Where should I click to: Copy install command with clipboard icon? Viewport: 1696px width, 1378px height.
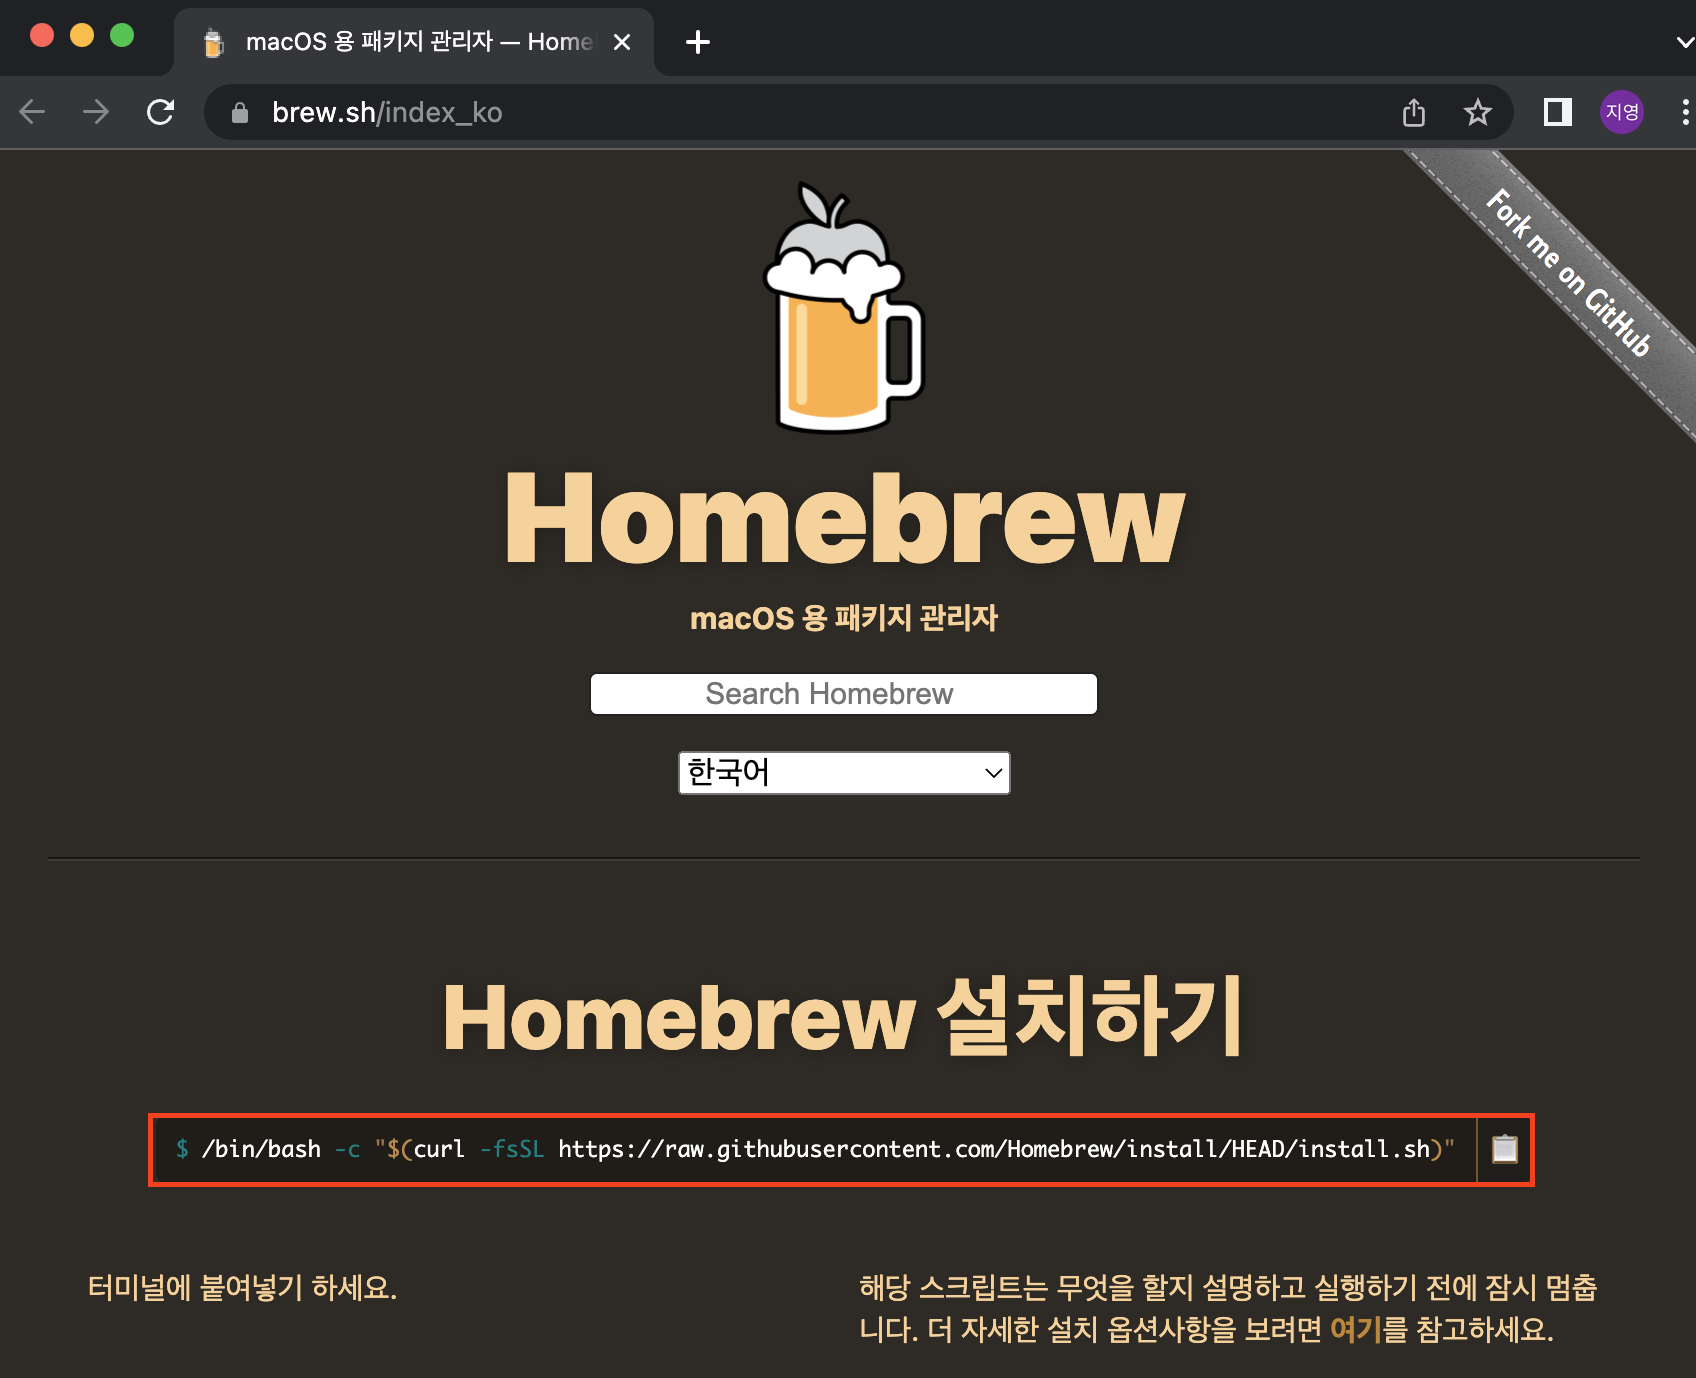(x=1505, y=1149)
